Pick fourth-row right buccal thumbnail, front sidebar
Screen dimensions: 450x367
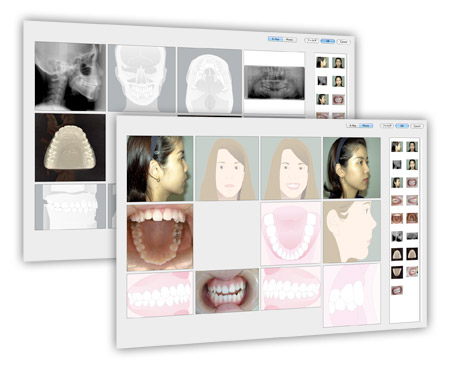pyautogui.click(x=412, y=200)
